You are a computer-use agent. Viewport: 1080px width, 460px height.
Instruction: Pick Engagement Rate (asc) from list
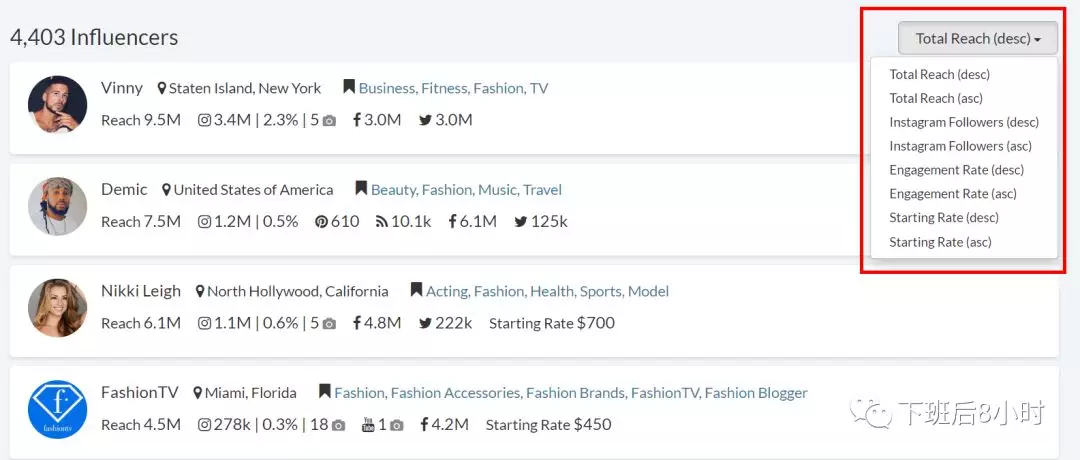click(953, 194)
